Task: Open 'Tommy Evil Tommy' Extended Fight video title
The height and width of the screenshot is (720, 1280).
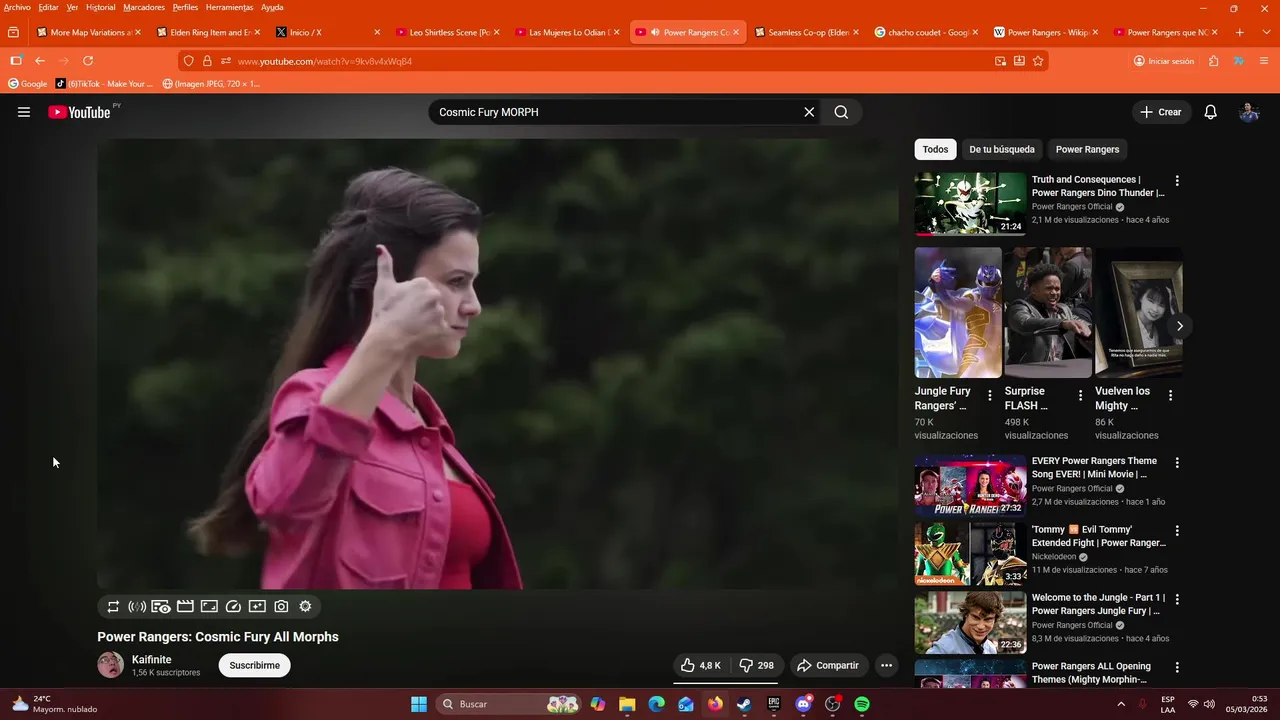Action: (x=1098, y=536)
